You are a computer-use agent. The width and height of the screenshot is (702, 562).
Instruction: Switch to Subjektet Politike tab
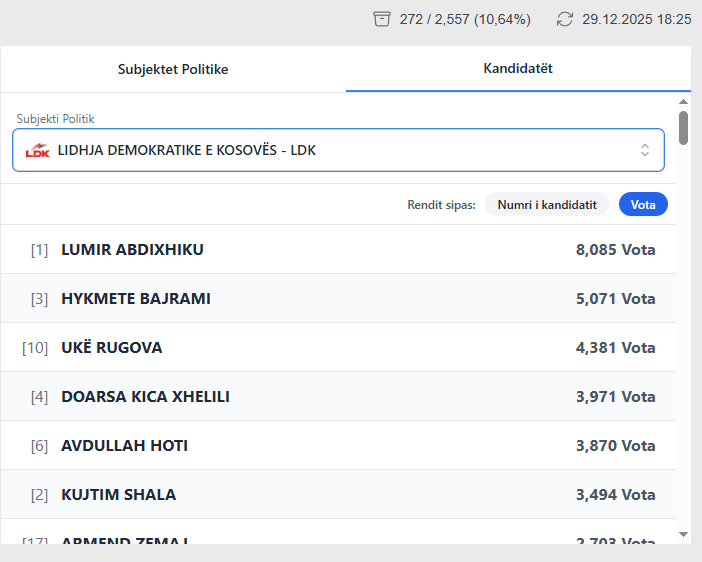coord(173,69)
